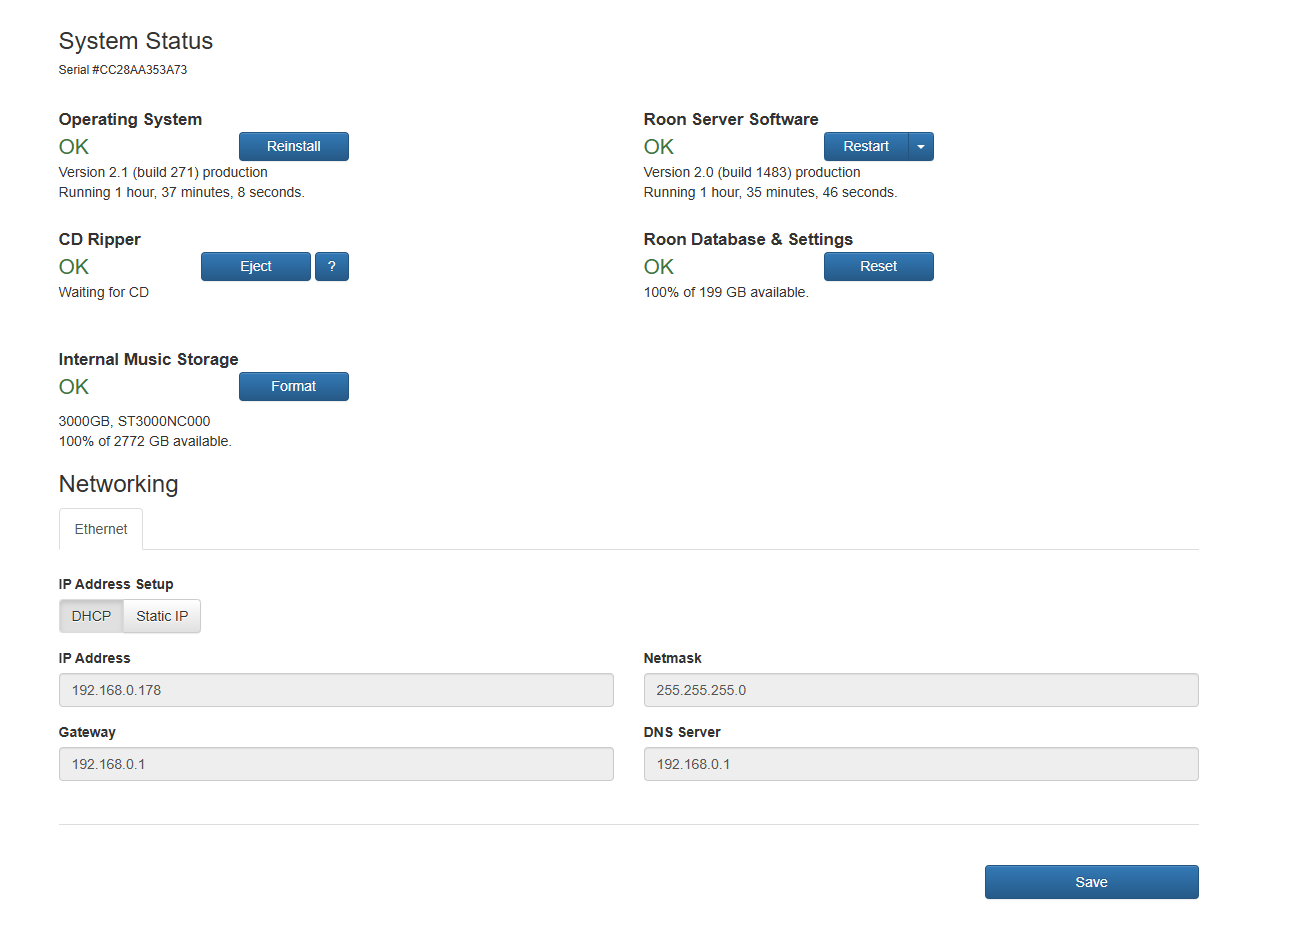Click the 'Waiting for CD' status text
Screen dimensions: 1305x931
(x=104, y=292)
